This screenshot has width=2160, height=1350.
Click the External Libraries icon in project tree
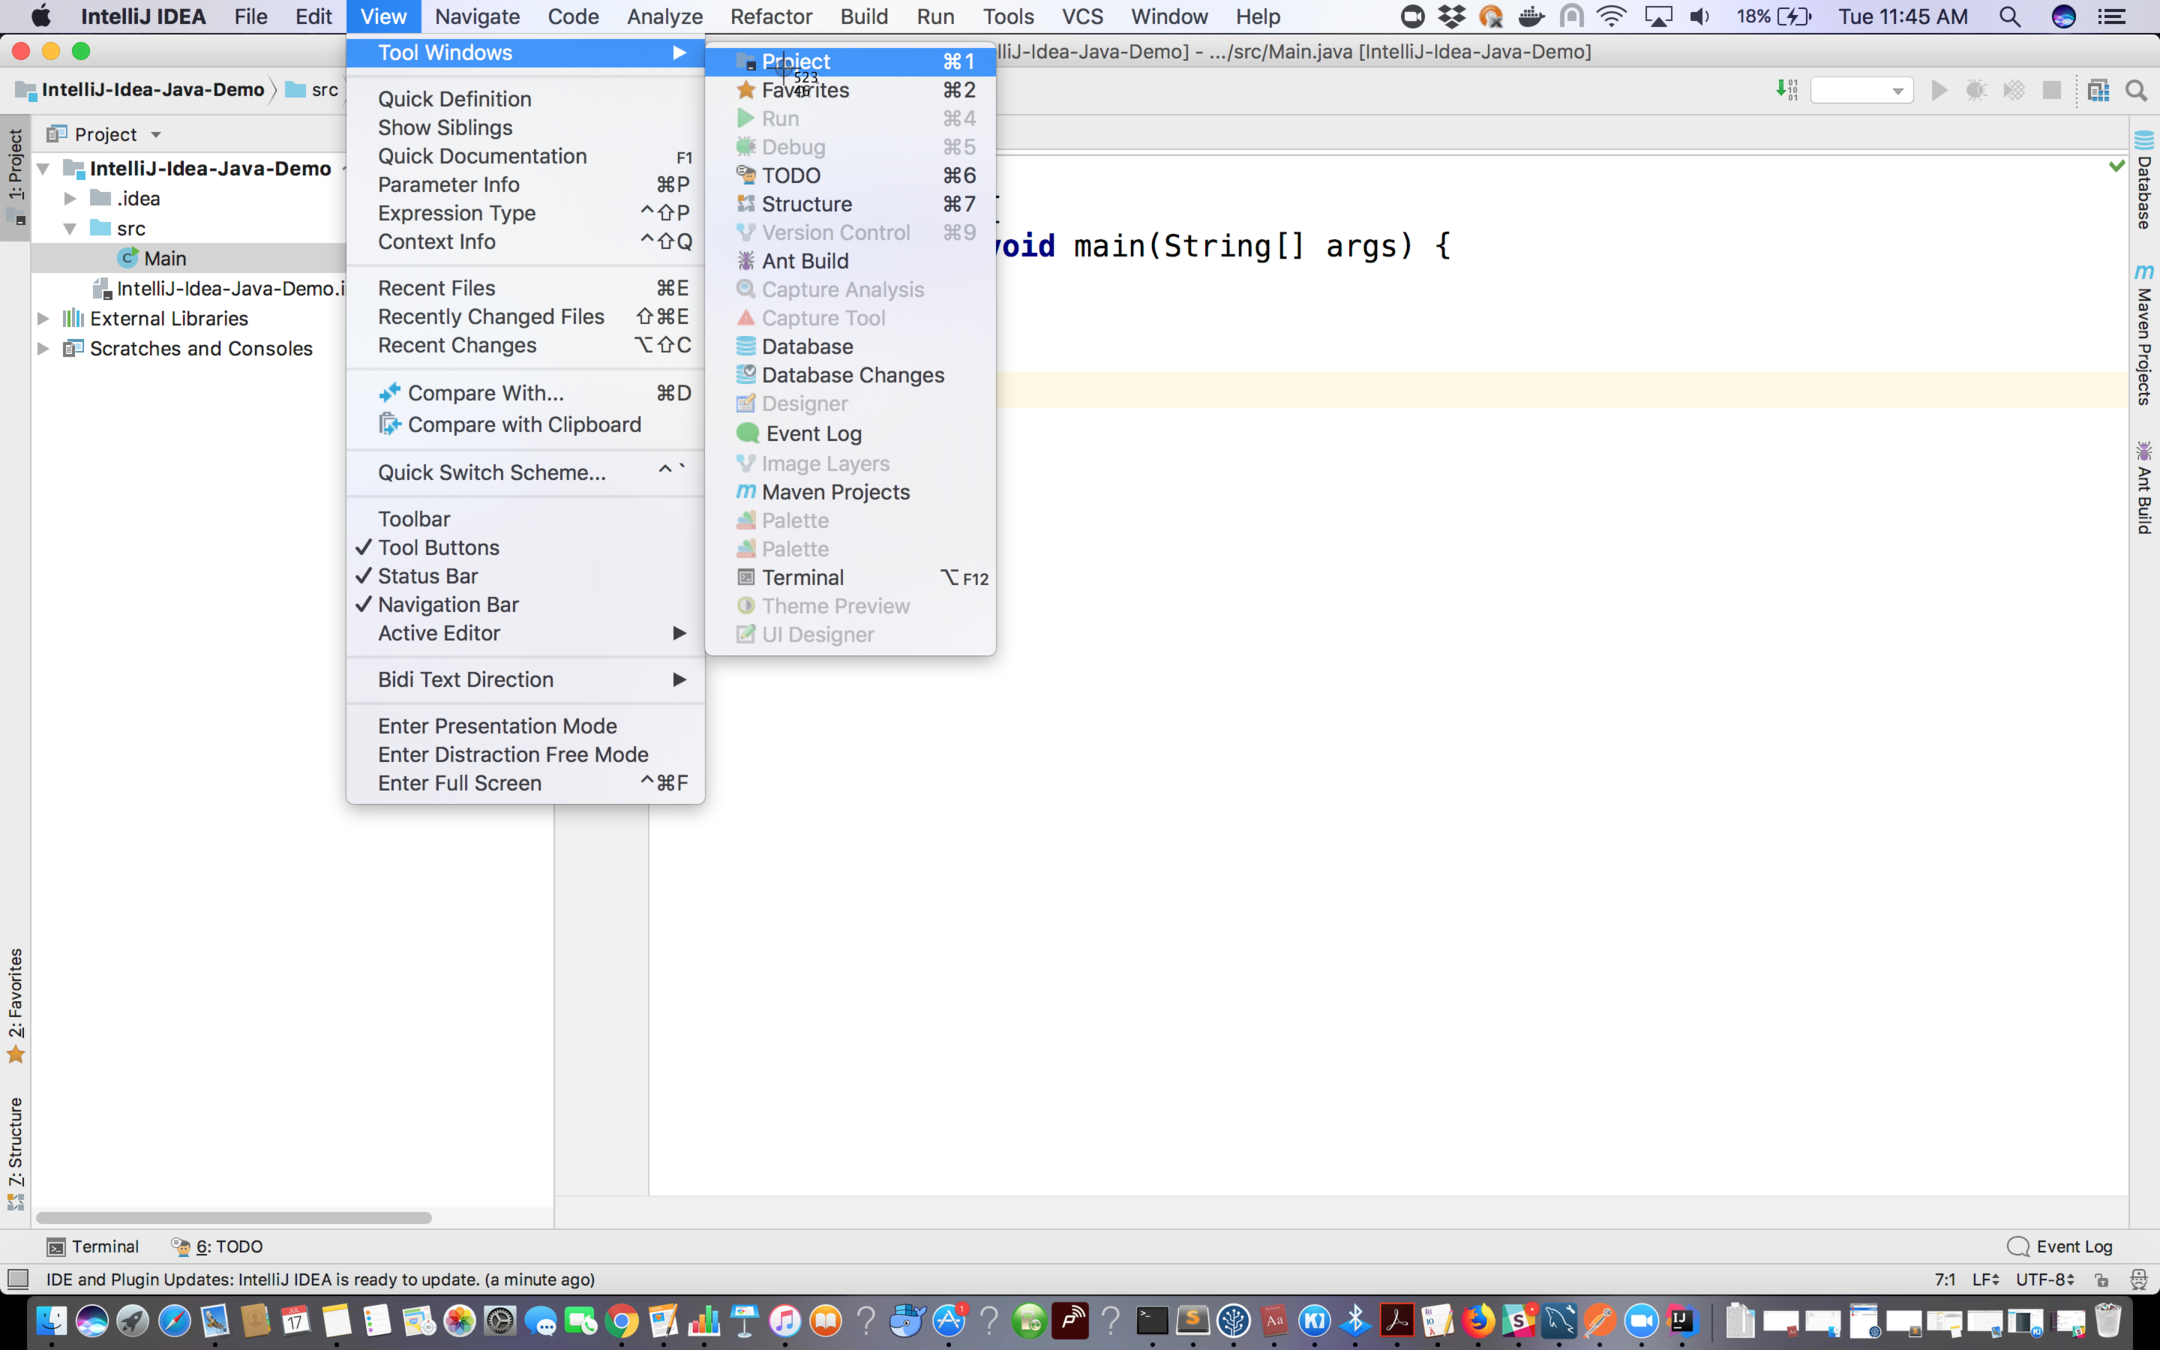(73, 318)
